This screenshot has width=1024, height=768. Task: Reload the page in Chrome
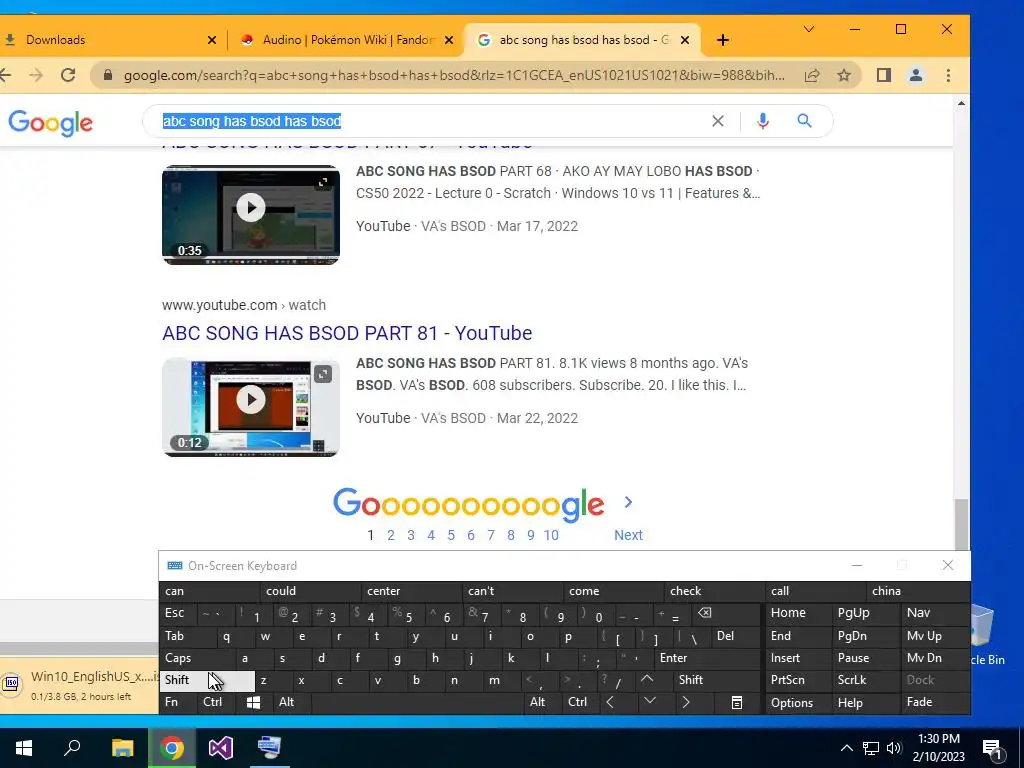coord(68,75)
